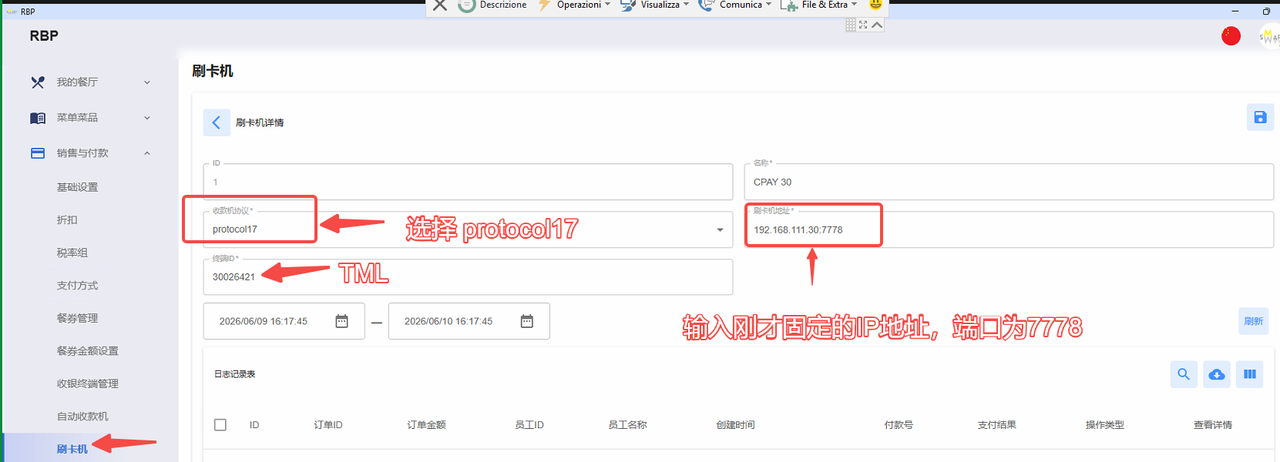This screenshot has width=1280, height=462.
Task: Expand the 我的餐厅 sidebar section
Action: tap(147, 82)
